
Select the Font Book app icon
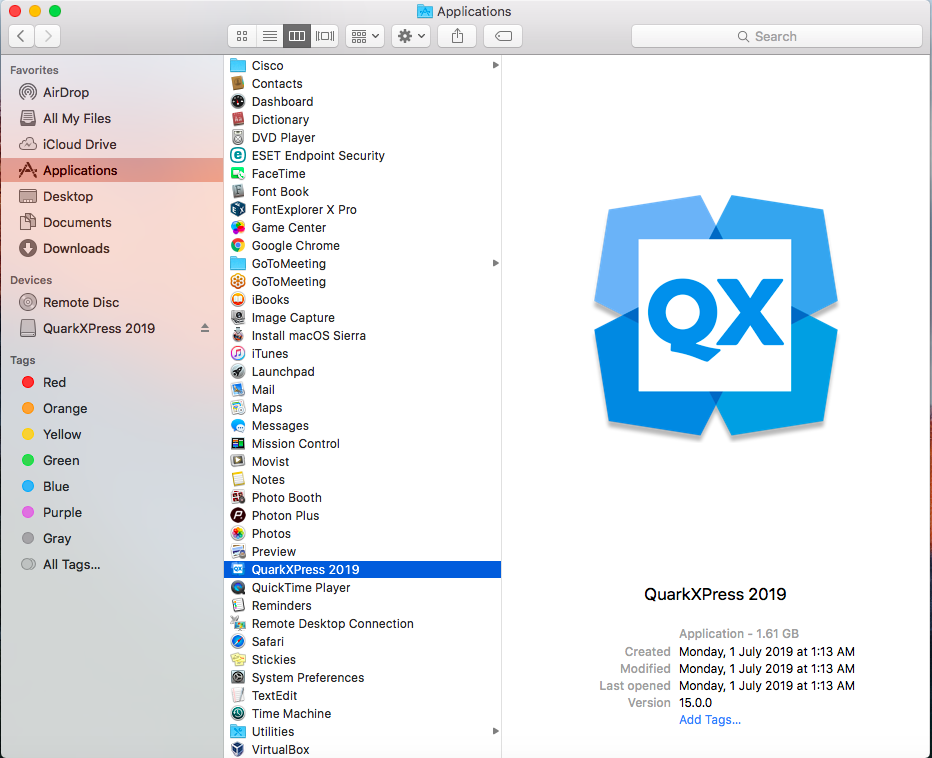tap(238, 191)
